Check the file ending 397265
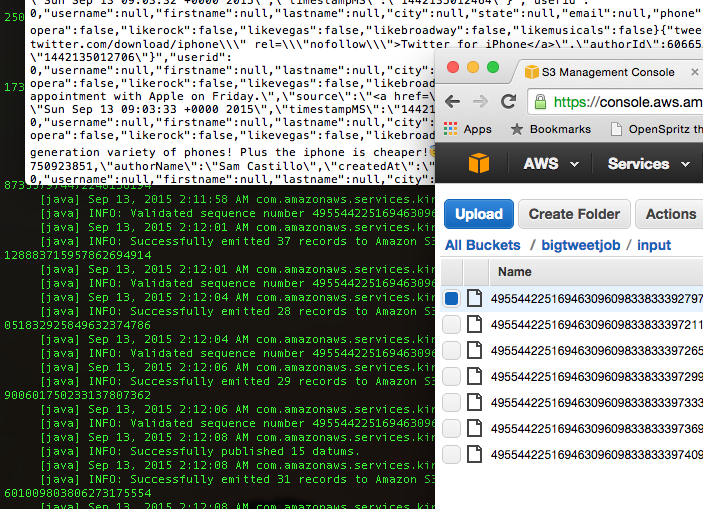Screen dimensions: 703x509 pos(451,350)
